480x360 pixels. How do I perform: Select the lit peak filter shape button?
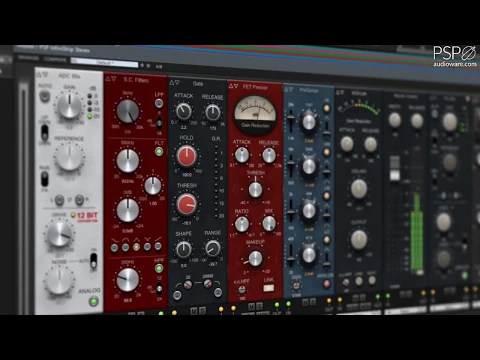[136, 247]
